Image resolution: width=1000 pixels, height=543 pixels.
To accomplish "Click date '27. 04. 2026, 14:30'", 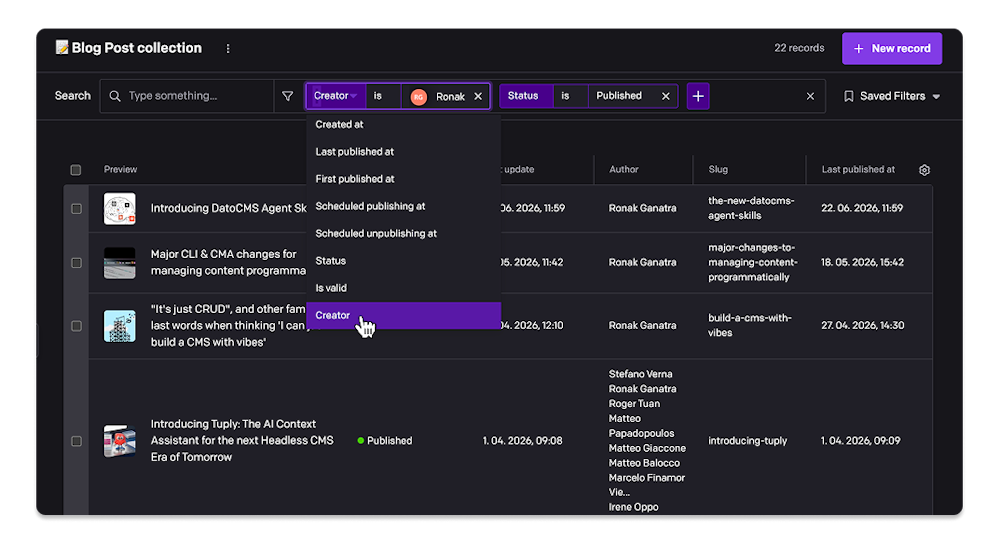I will (x=862, y=325).
